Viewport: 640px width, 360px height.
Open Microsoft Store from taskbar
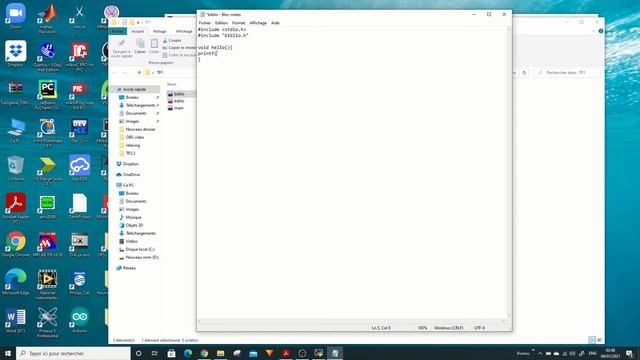tap(171, 353)
